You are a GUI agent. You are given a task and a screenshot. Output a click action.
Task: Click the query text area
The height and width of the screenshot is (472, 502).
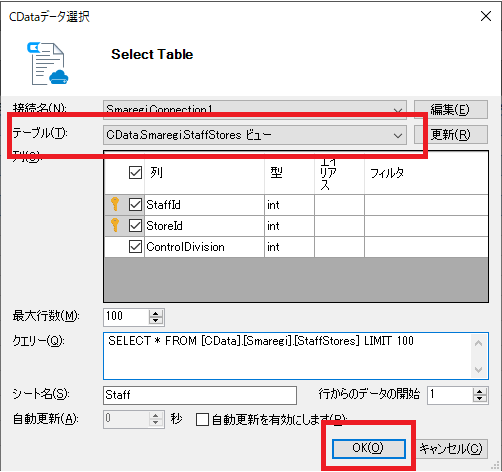point(296,356)
